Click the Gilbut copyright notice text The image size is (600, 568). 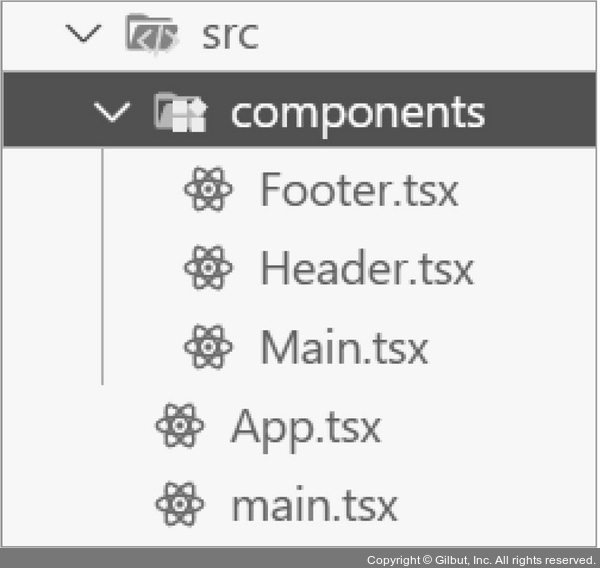(x=481, y=559)
